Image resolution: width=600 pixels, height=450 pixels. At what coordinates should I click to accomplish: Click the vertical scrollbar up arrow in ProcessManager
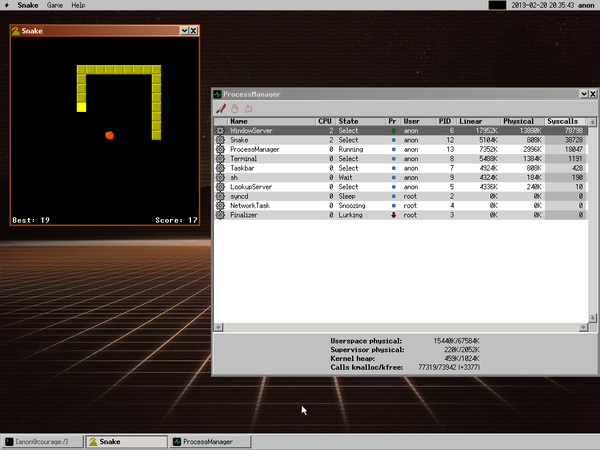coord(592,122)
